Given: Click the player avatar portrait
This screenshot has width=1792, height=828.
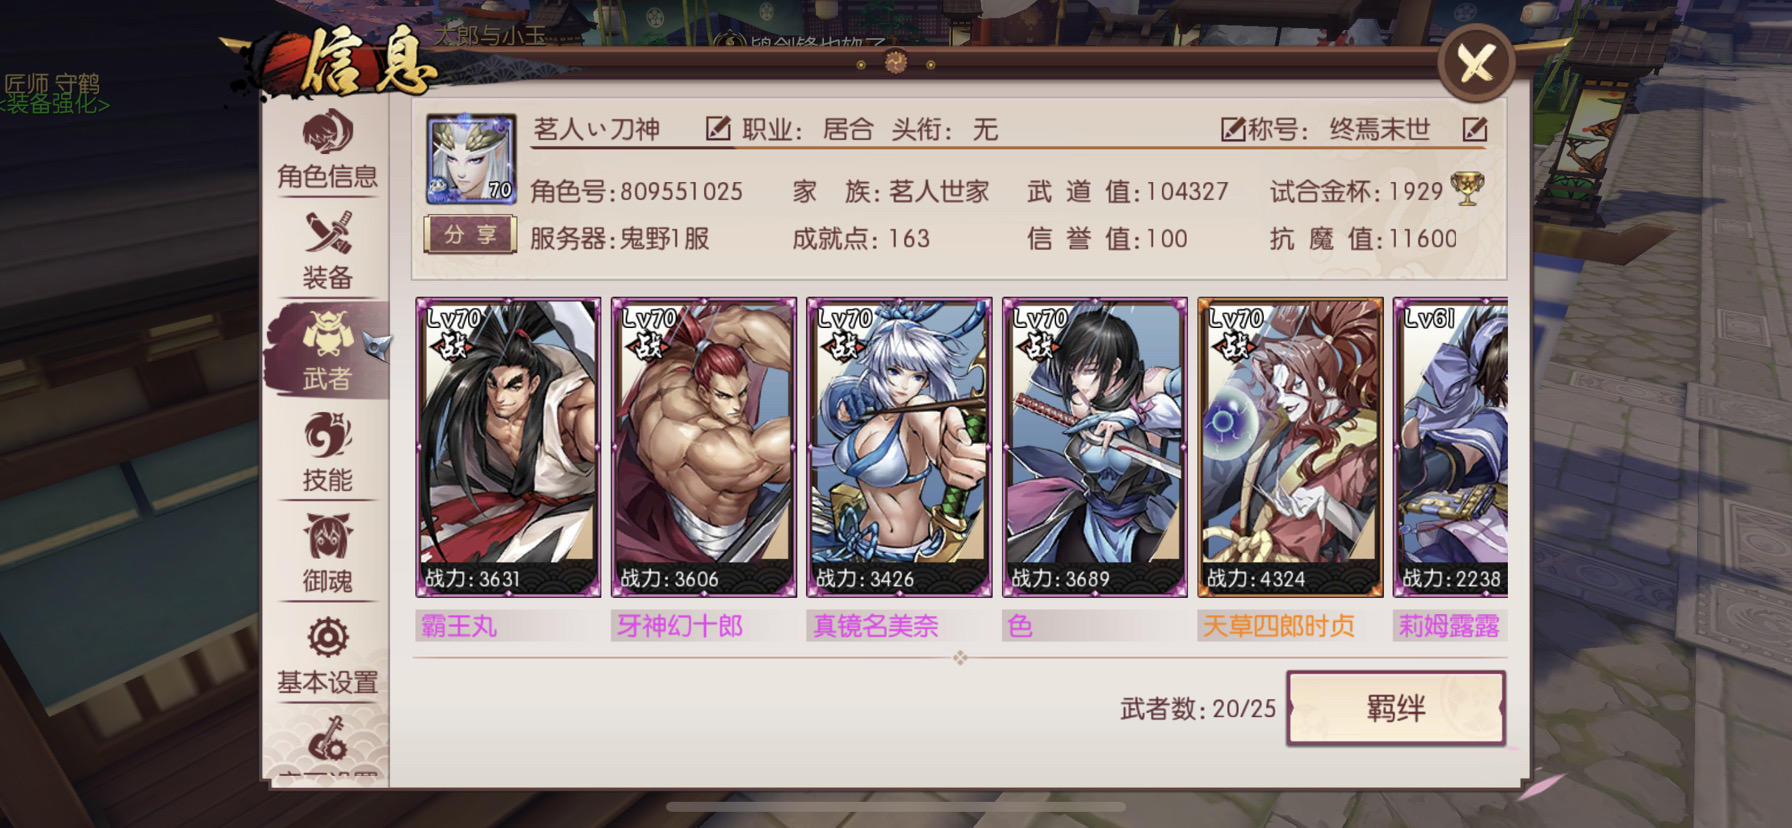Looking at the screenshot, I should click(471, 159).
